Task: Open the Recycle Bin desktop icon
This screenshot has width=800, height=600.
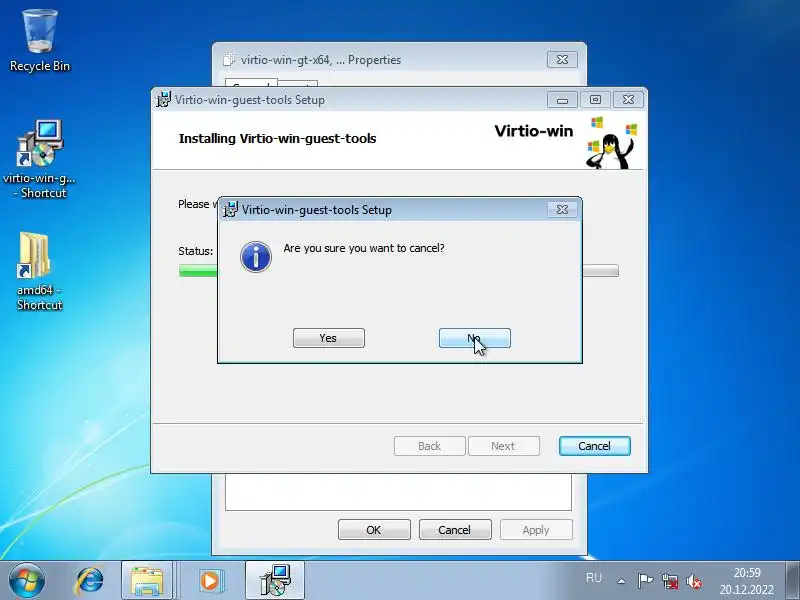Action: tap(40, 41)
